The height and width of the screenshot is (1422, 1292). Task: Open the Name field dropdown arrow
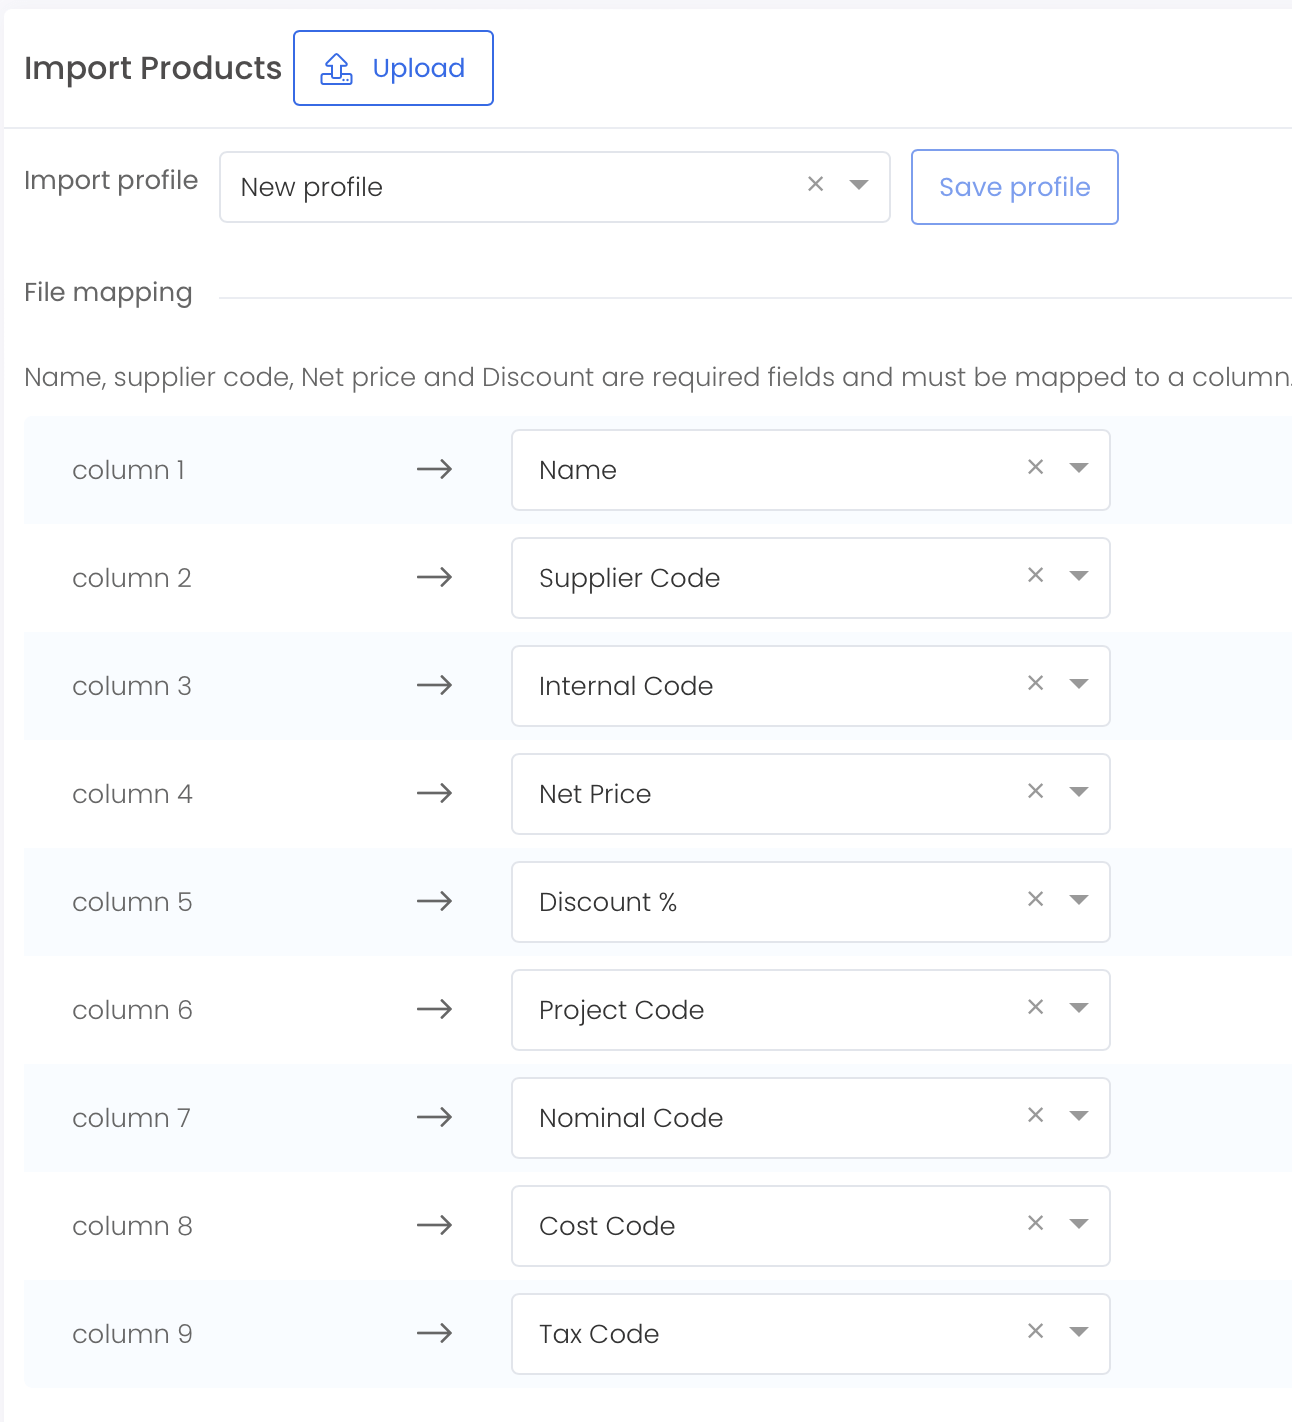1078,467
